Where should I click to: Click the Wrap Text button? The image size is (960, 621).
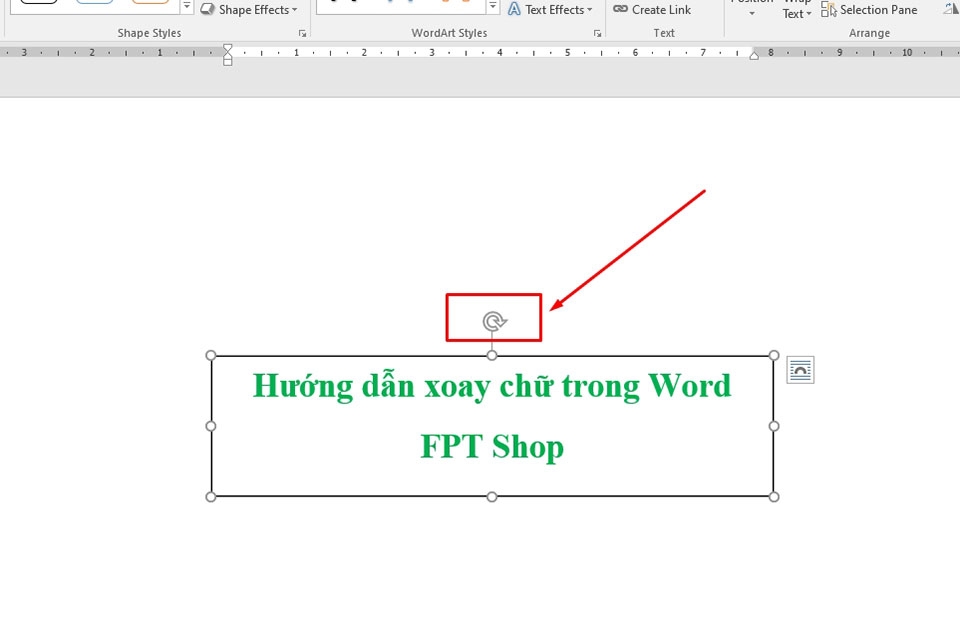click(x=796, y=9)
